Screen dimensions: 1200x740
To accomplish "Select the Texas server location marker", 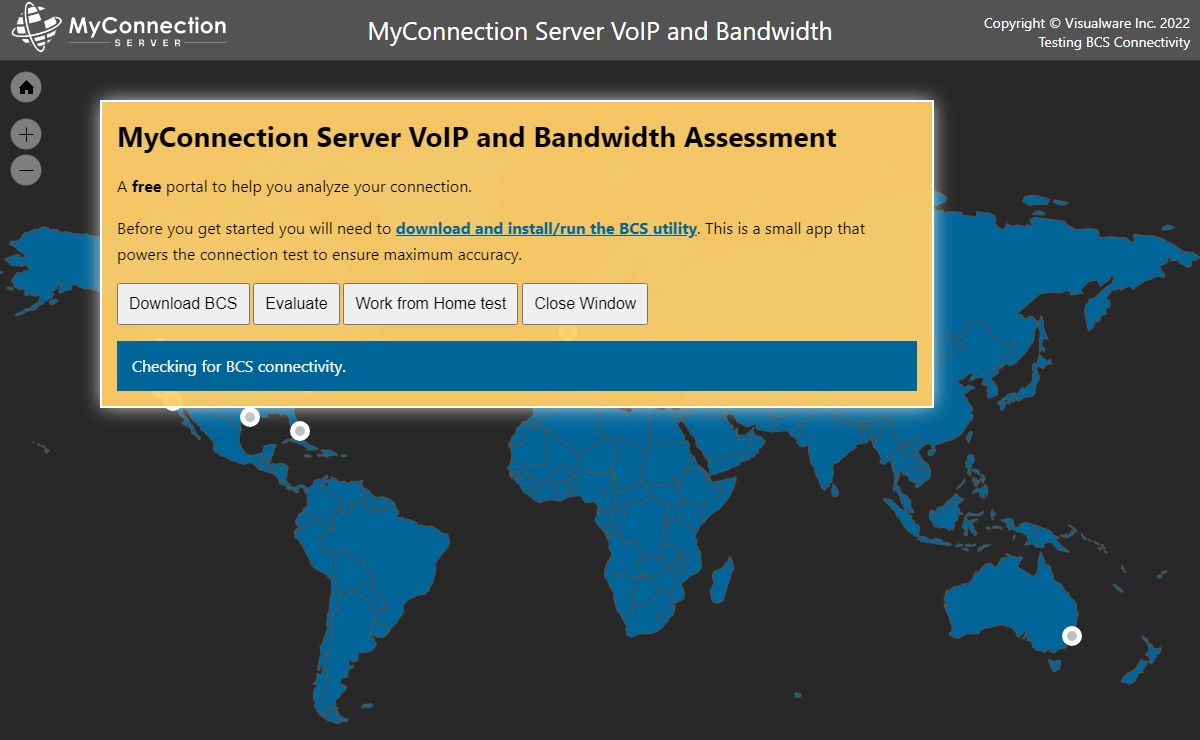I will tap(250, 416).
